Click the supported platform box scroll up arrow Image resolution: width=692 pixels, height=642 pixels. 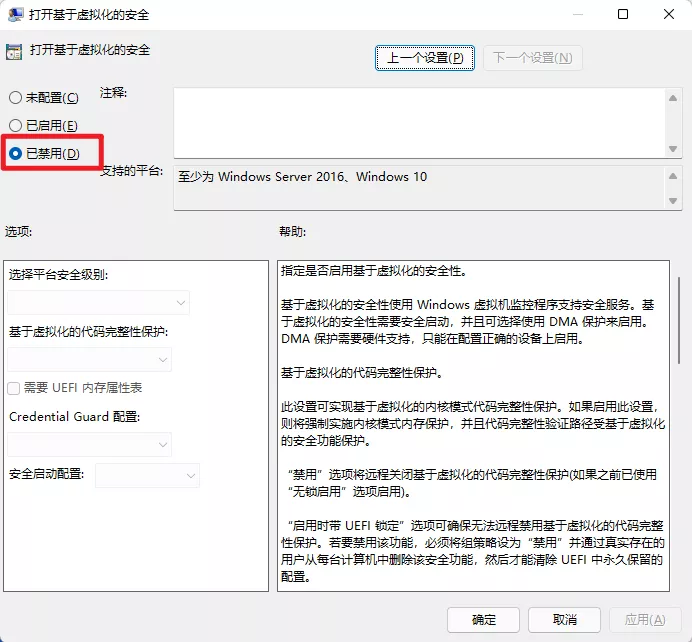[x=673, y=176]
